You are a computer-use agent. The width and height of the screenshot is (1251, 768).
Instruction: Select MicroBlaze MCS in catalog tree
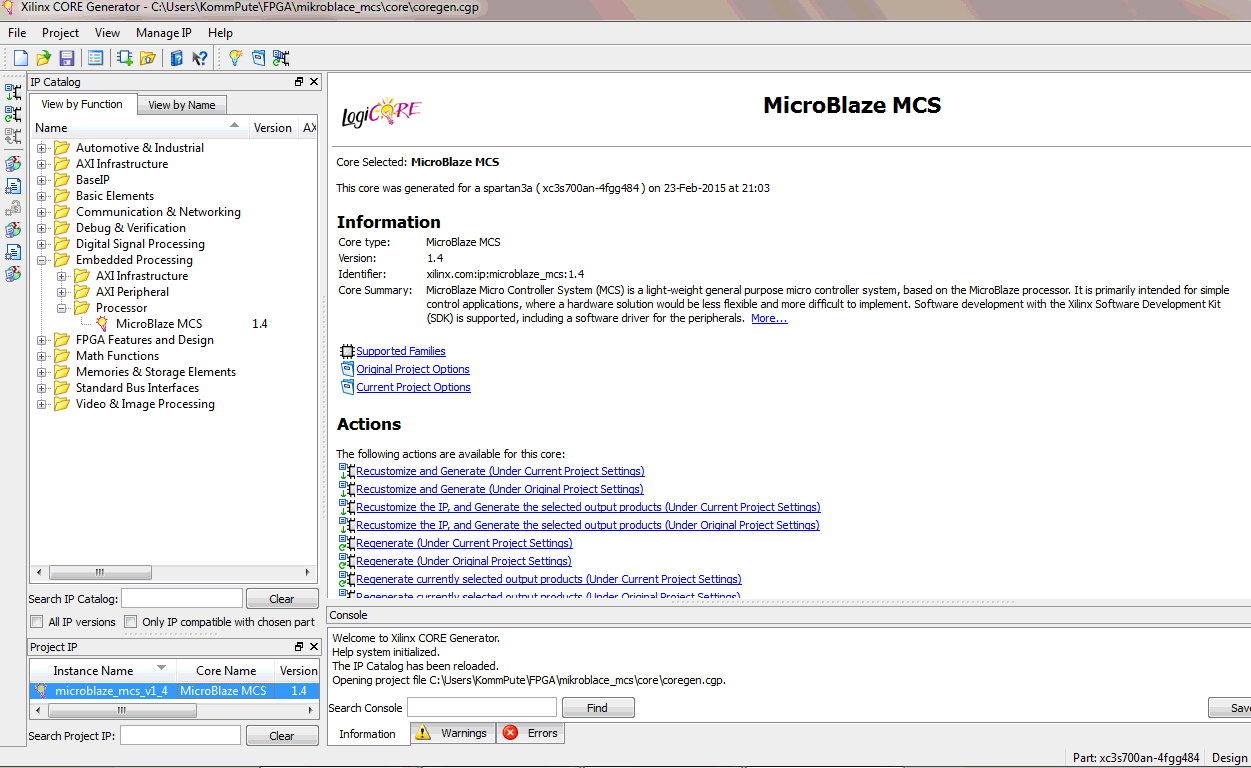(159, 324)
